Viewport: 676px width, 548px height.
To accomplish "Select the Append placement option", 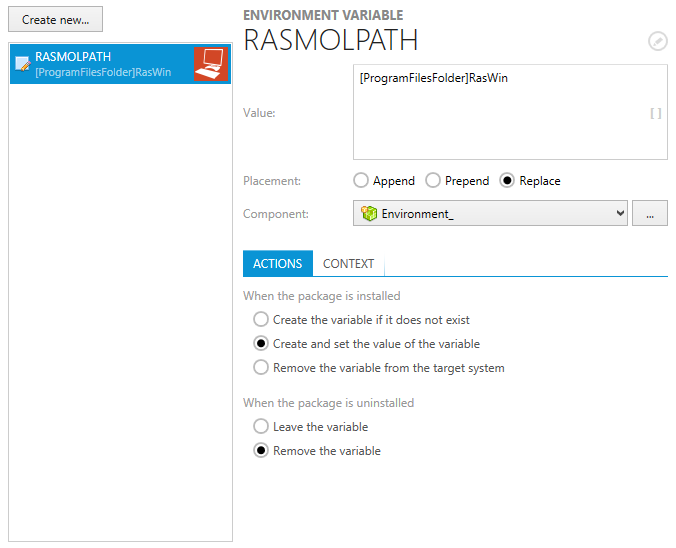I will (x=361, y=181).
